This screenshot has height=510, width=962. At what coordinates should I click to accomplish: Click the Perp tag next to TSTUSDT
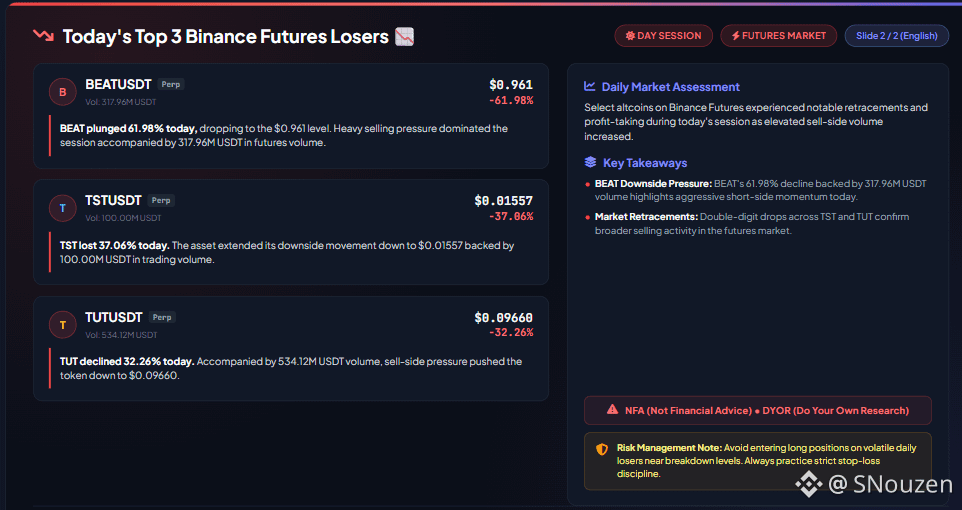coord(161,200)
